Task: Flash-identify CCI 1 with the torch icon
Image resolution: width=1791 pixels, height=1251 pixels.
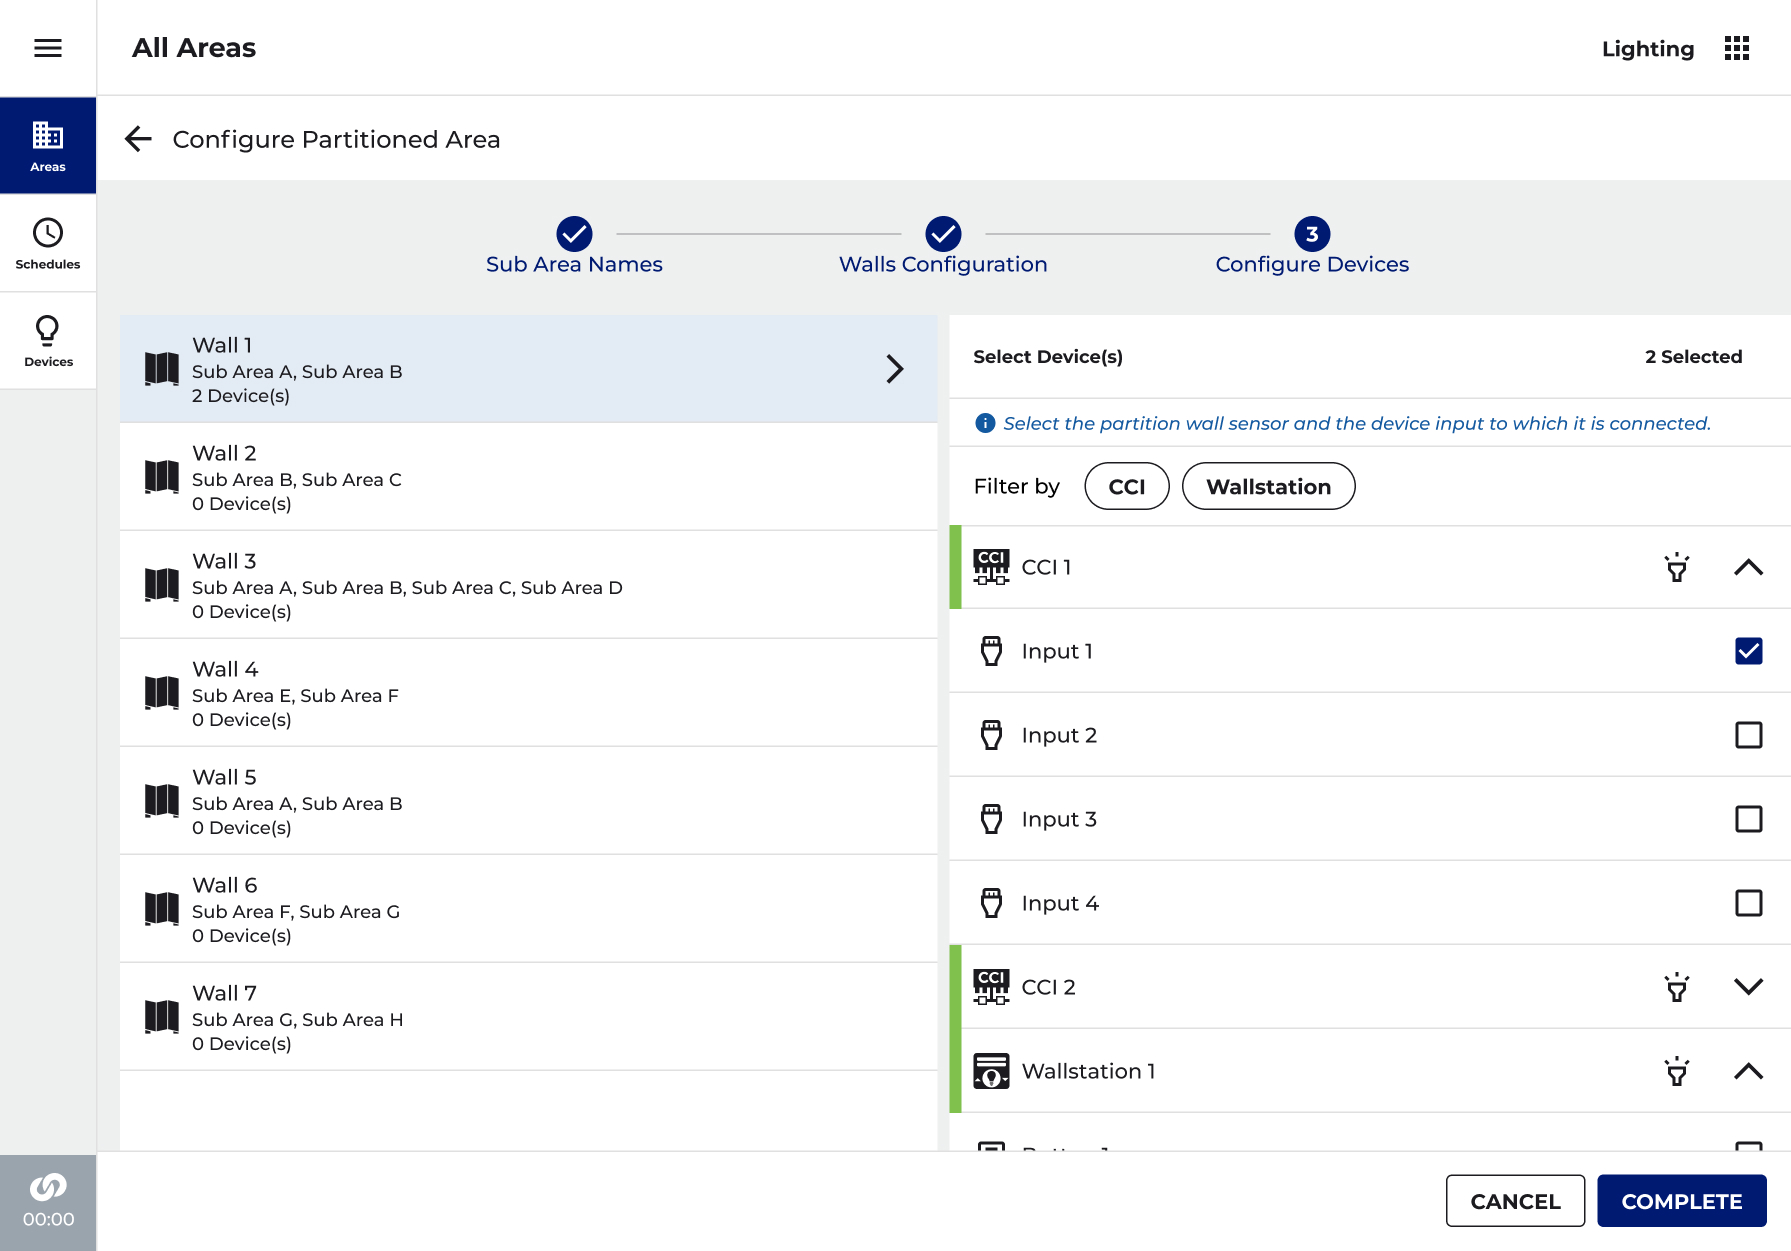Action: [x=1677, y=567]
